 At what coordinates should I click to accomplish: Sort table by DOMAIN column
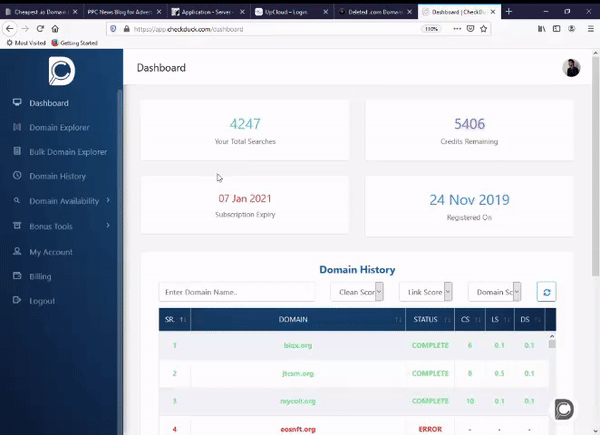tap(298, 319)
